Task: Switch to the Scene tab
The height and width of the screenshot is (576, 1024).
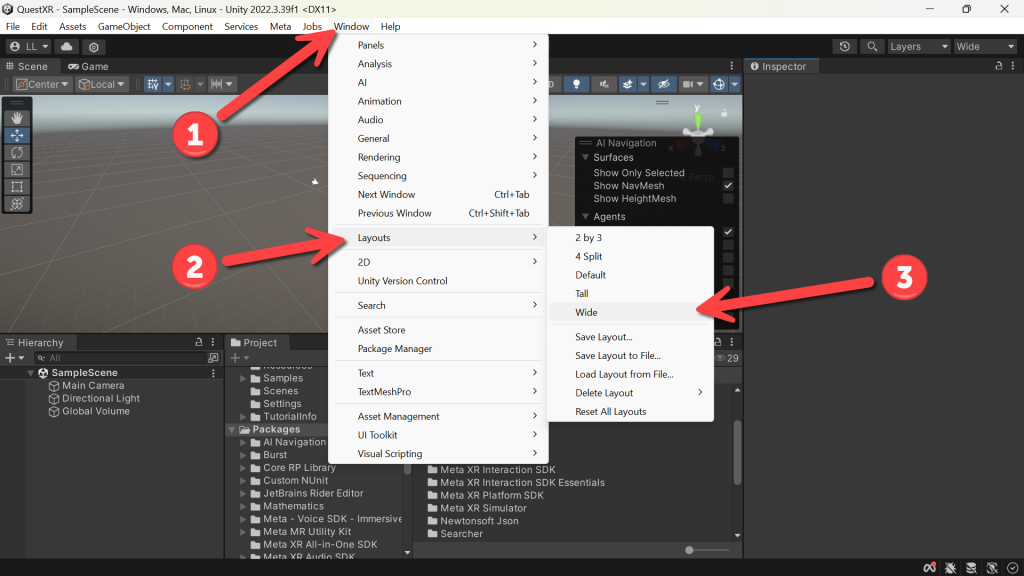Action: [x=27, y=66]
